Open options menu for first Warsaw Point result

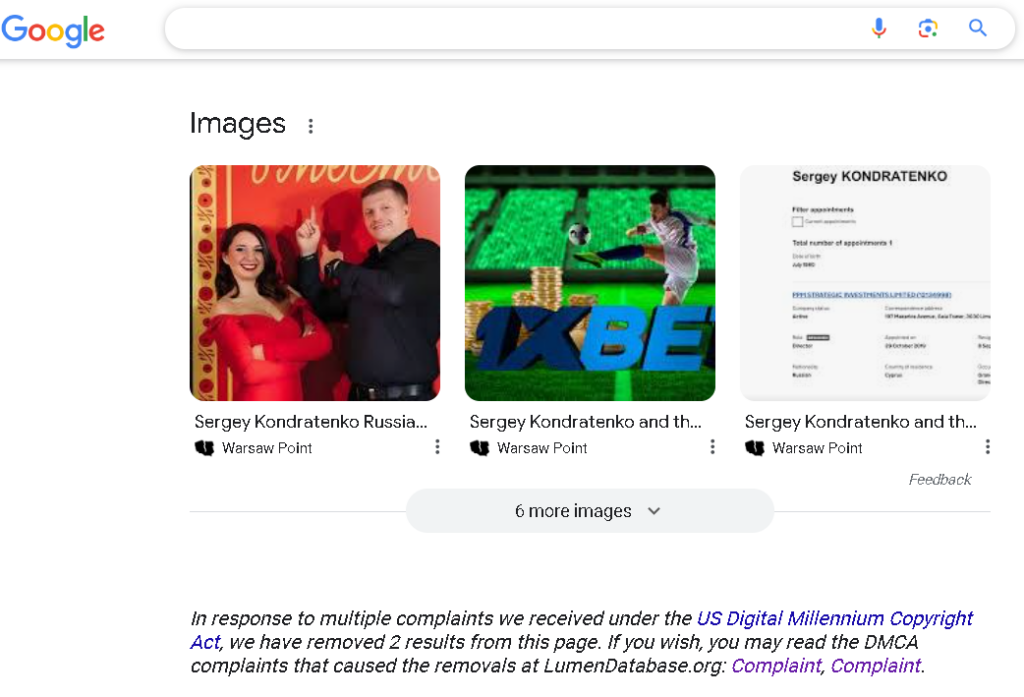(437, 447)
